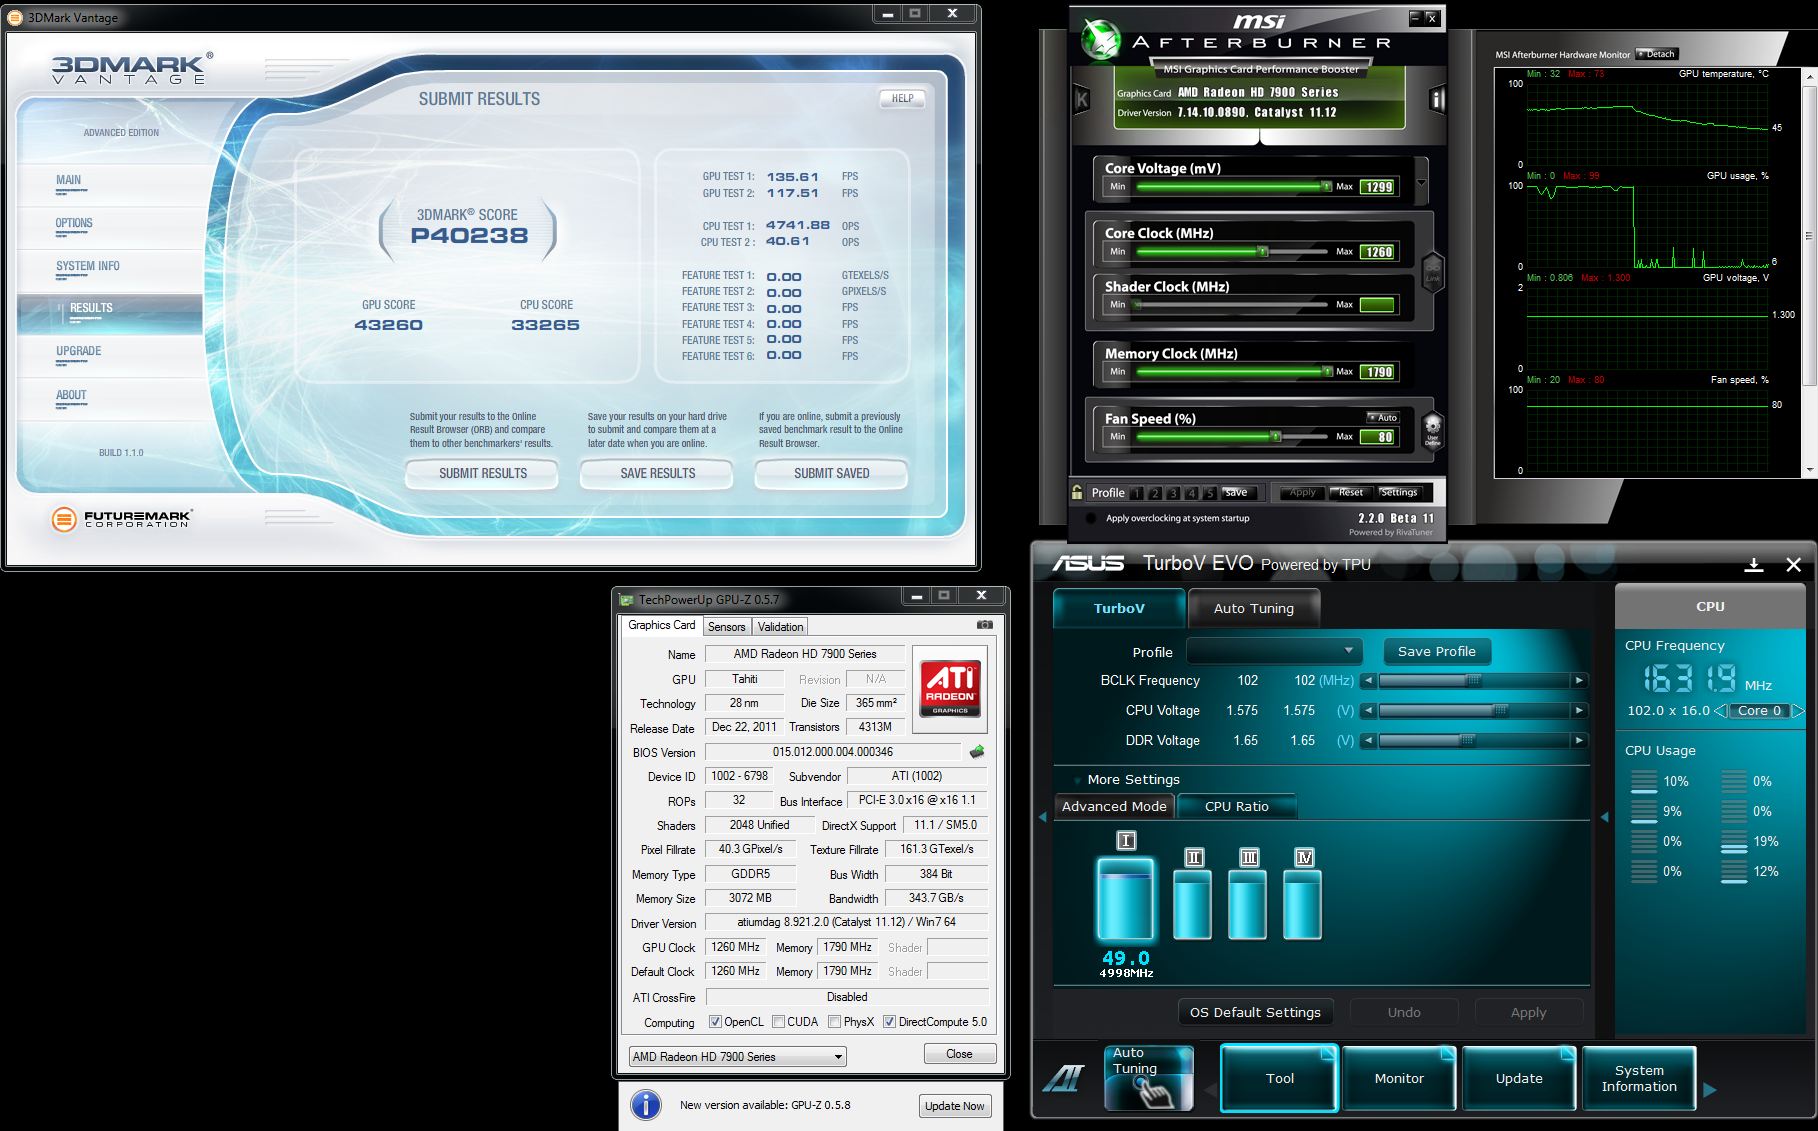
Task: Click the Update Now button for GPU-Z
Action: tap(955, 1106)
